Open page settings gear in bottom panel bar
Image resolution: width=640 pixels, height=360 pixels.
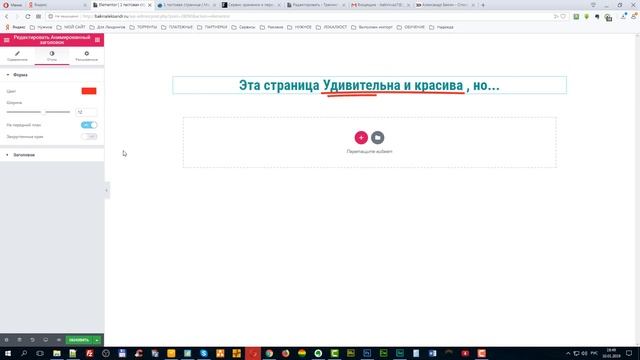[x=7, y=340]
